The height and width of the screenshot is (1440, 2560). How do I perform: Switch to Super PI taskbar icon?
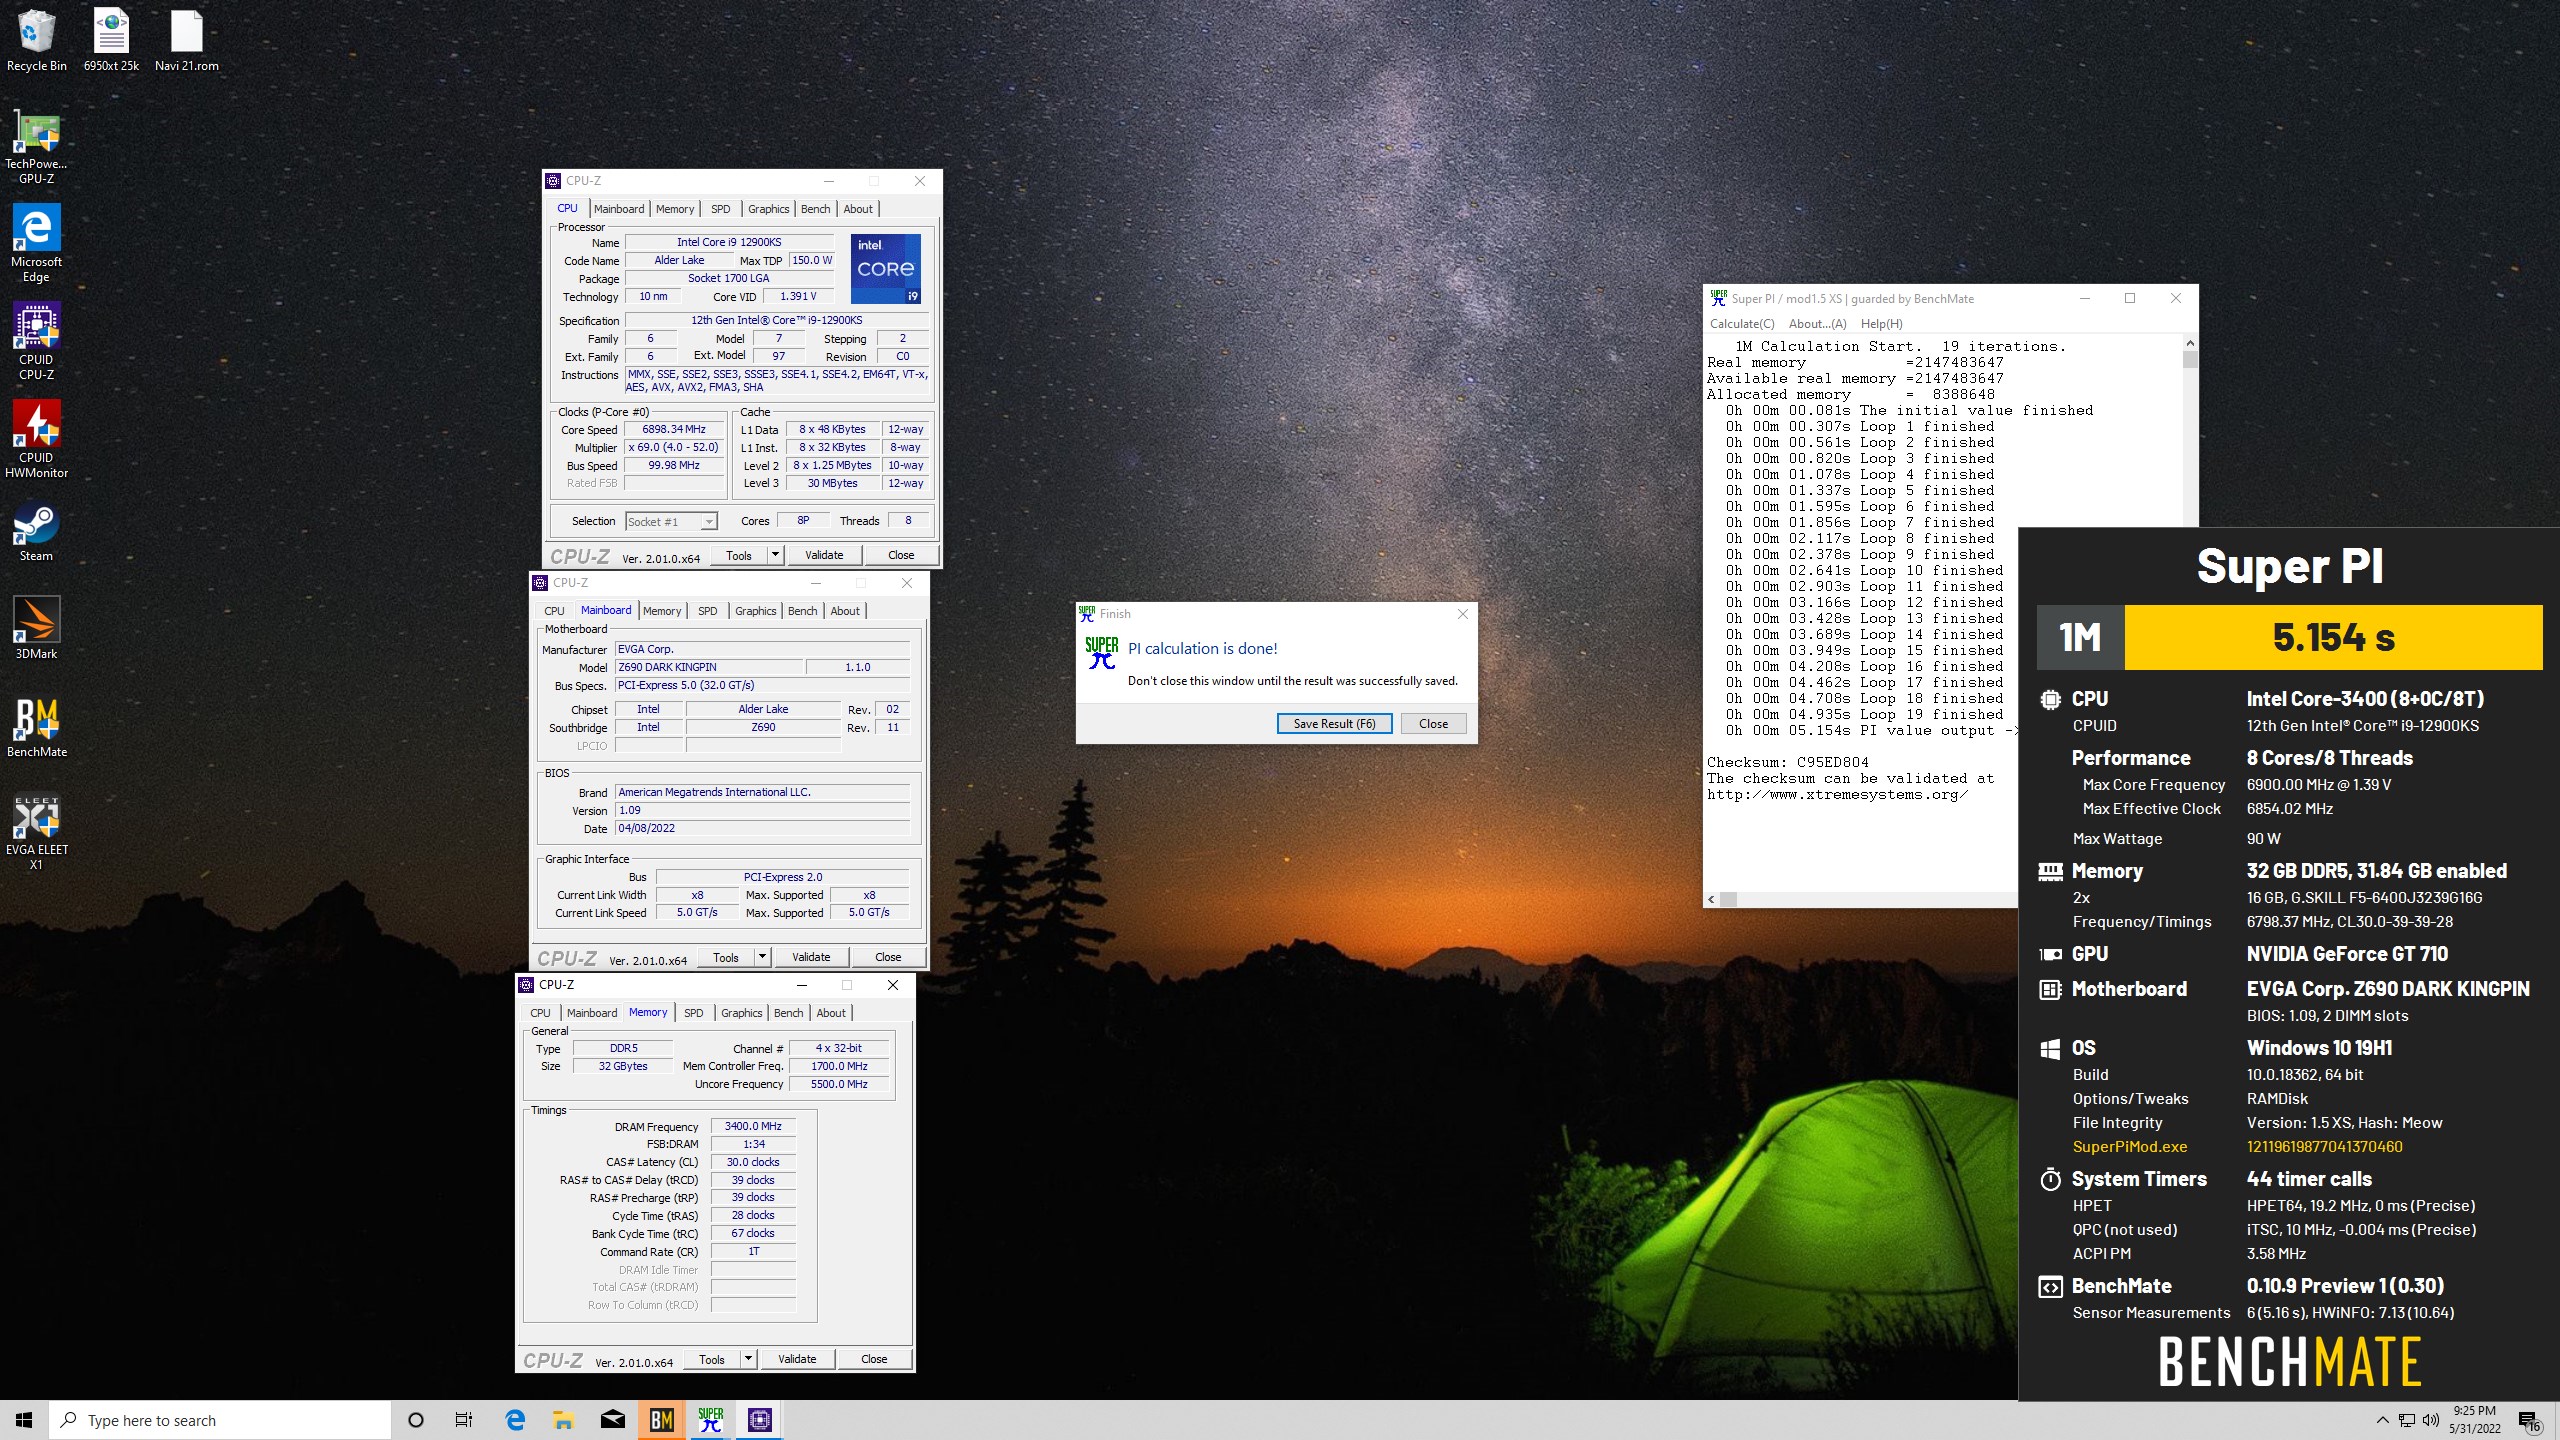710,1420
